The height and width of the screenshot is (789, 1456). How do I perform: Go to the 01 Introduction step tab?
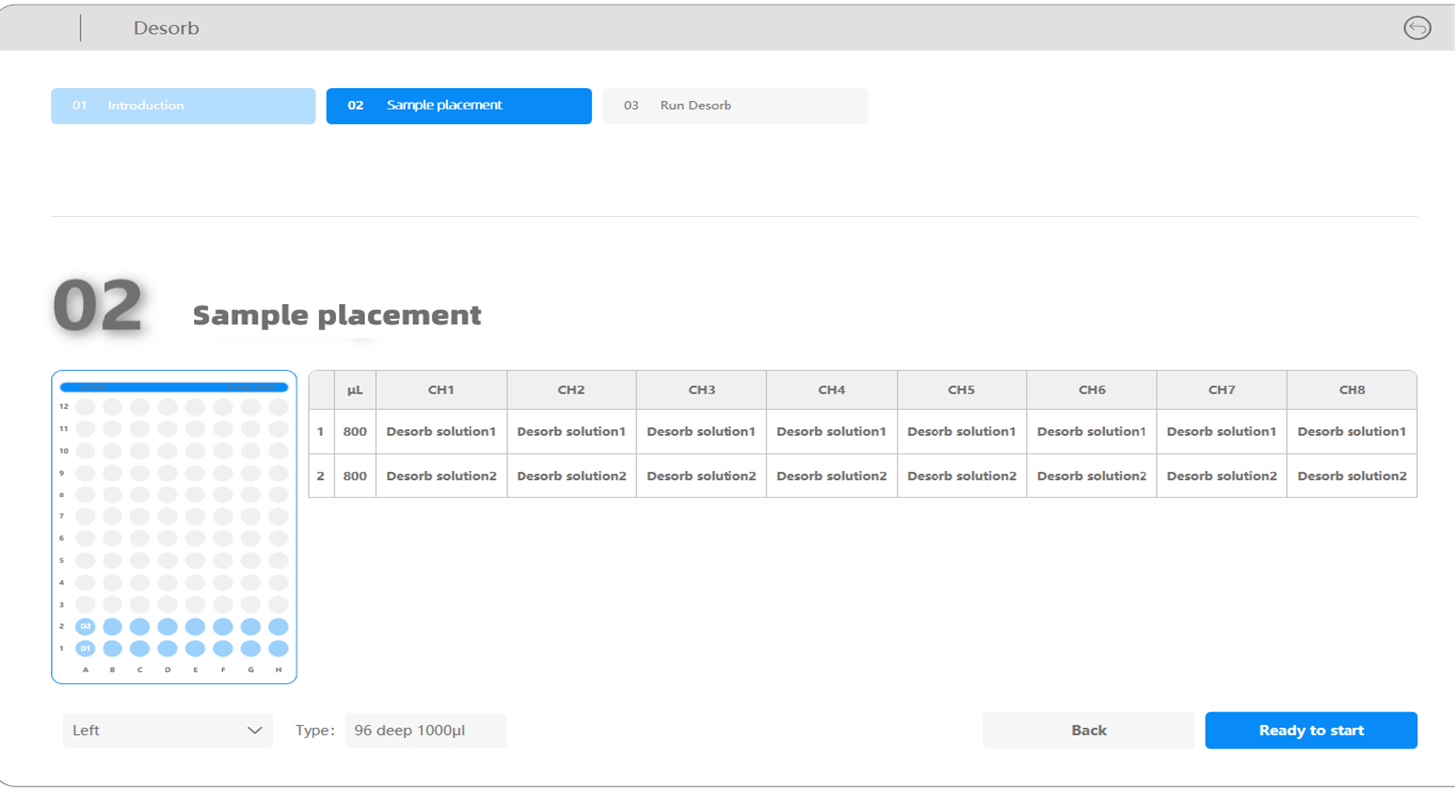coord(183,106)
